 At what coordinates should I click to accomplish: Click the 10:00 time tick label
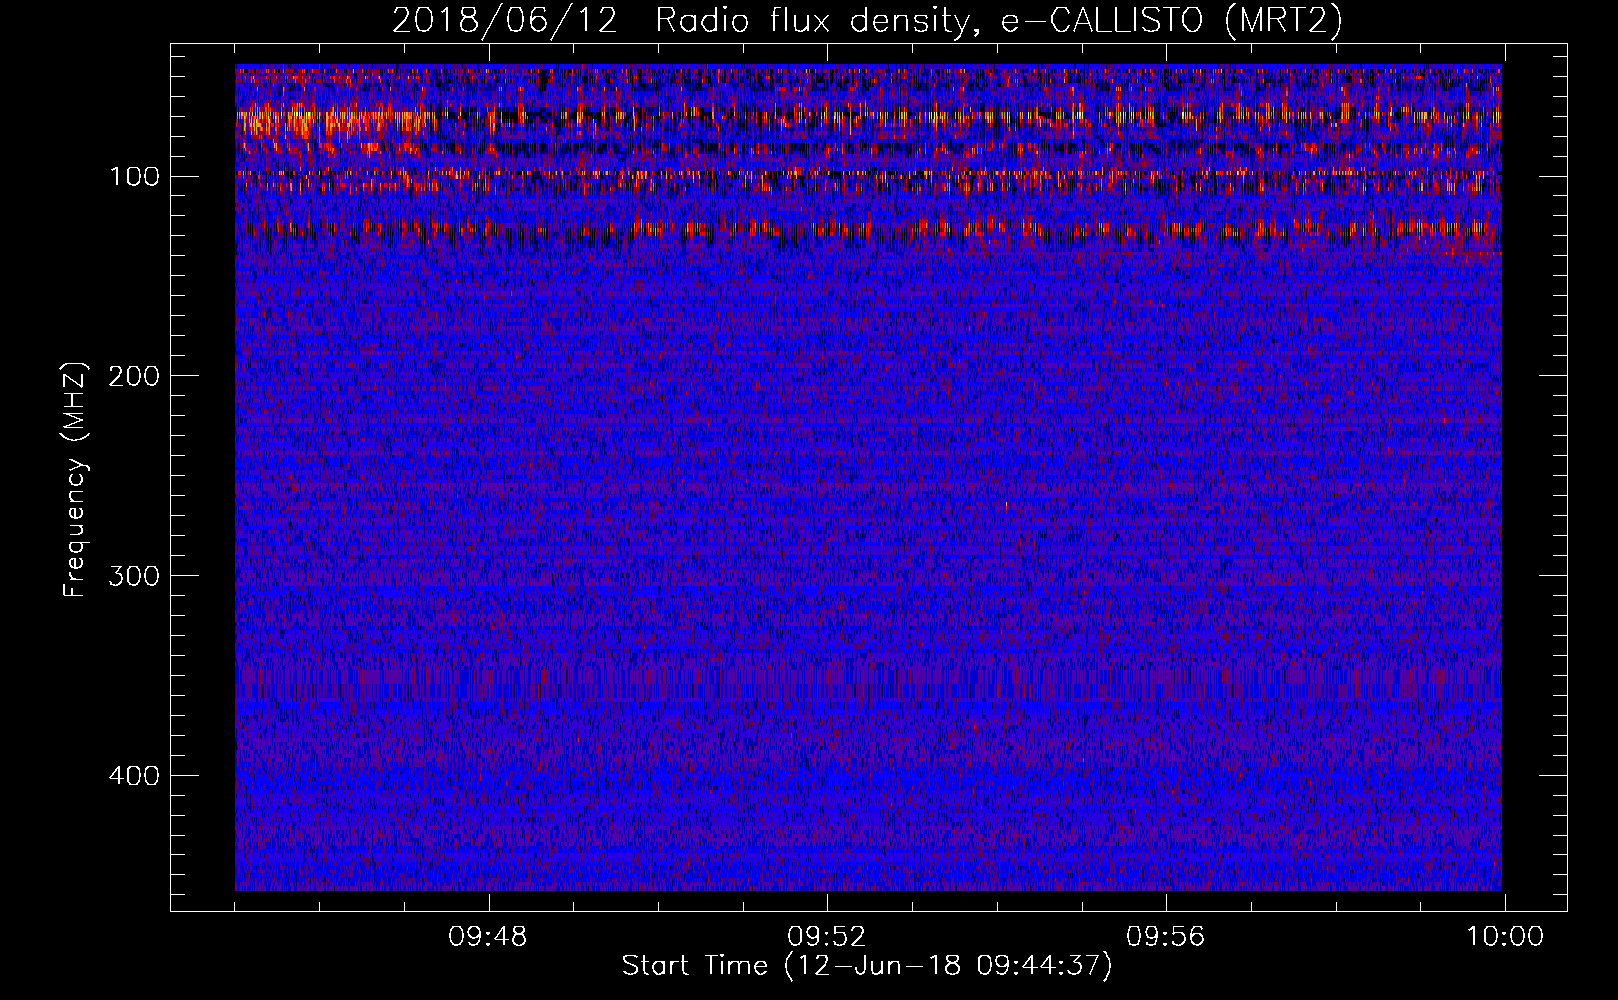(x=1505, y=937)
